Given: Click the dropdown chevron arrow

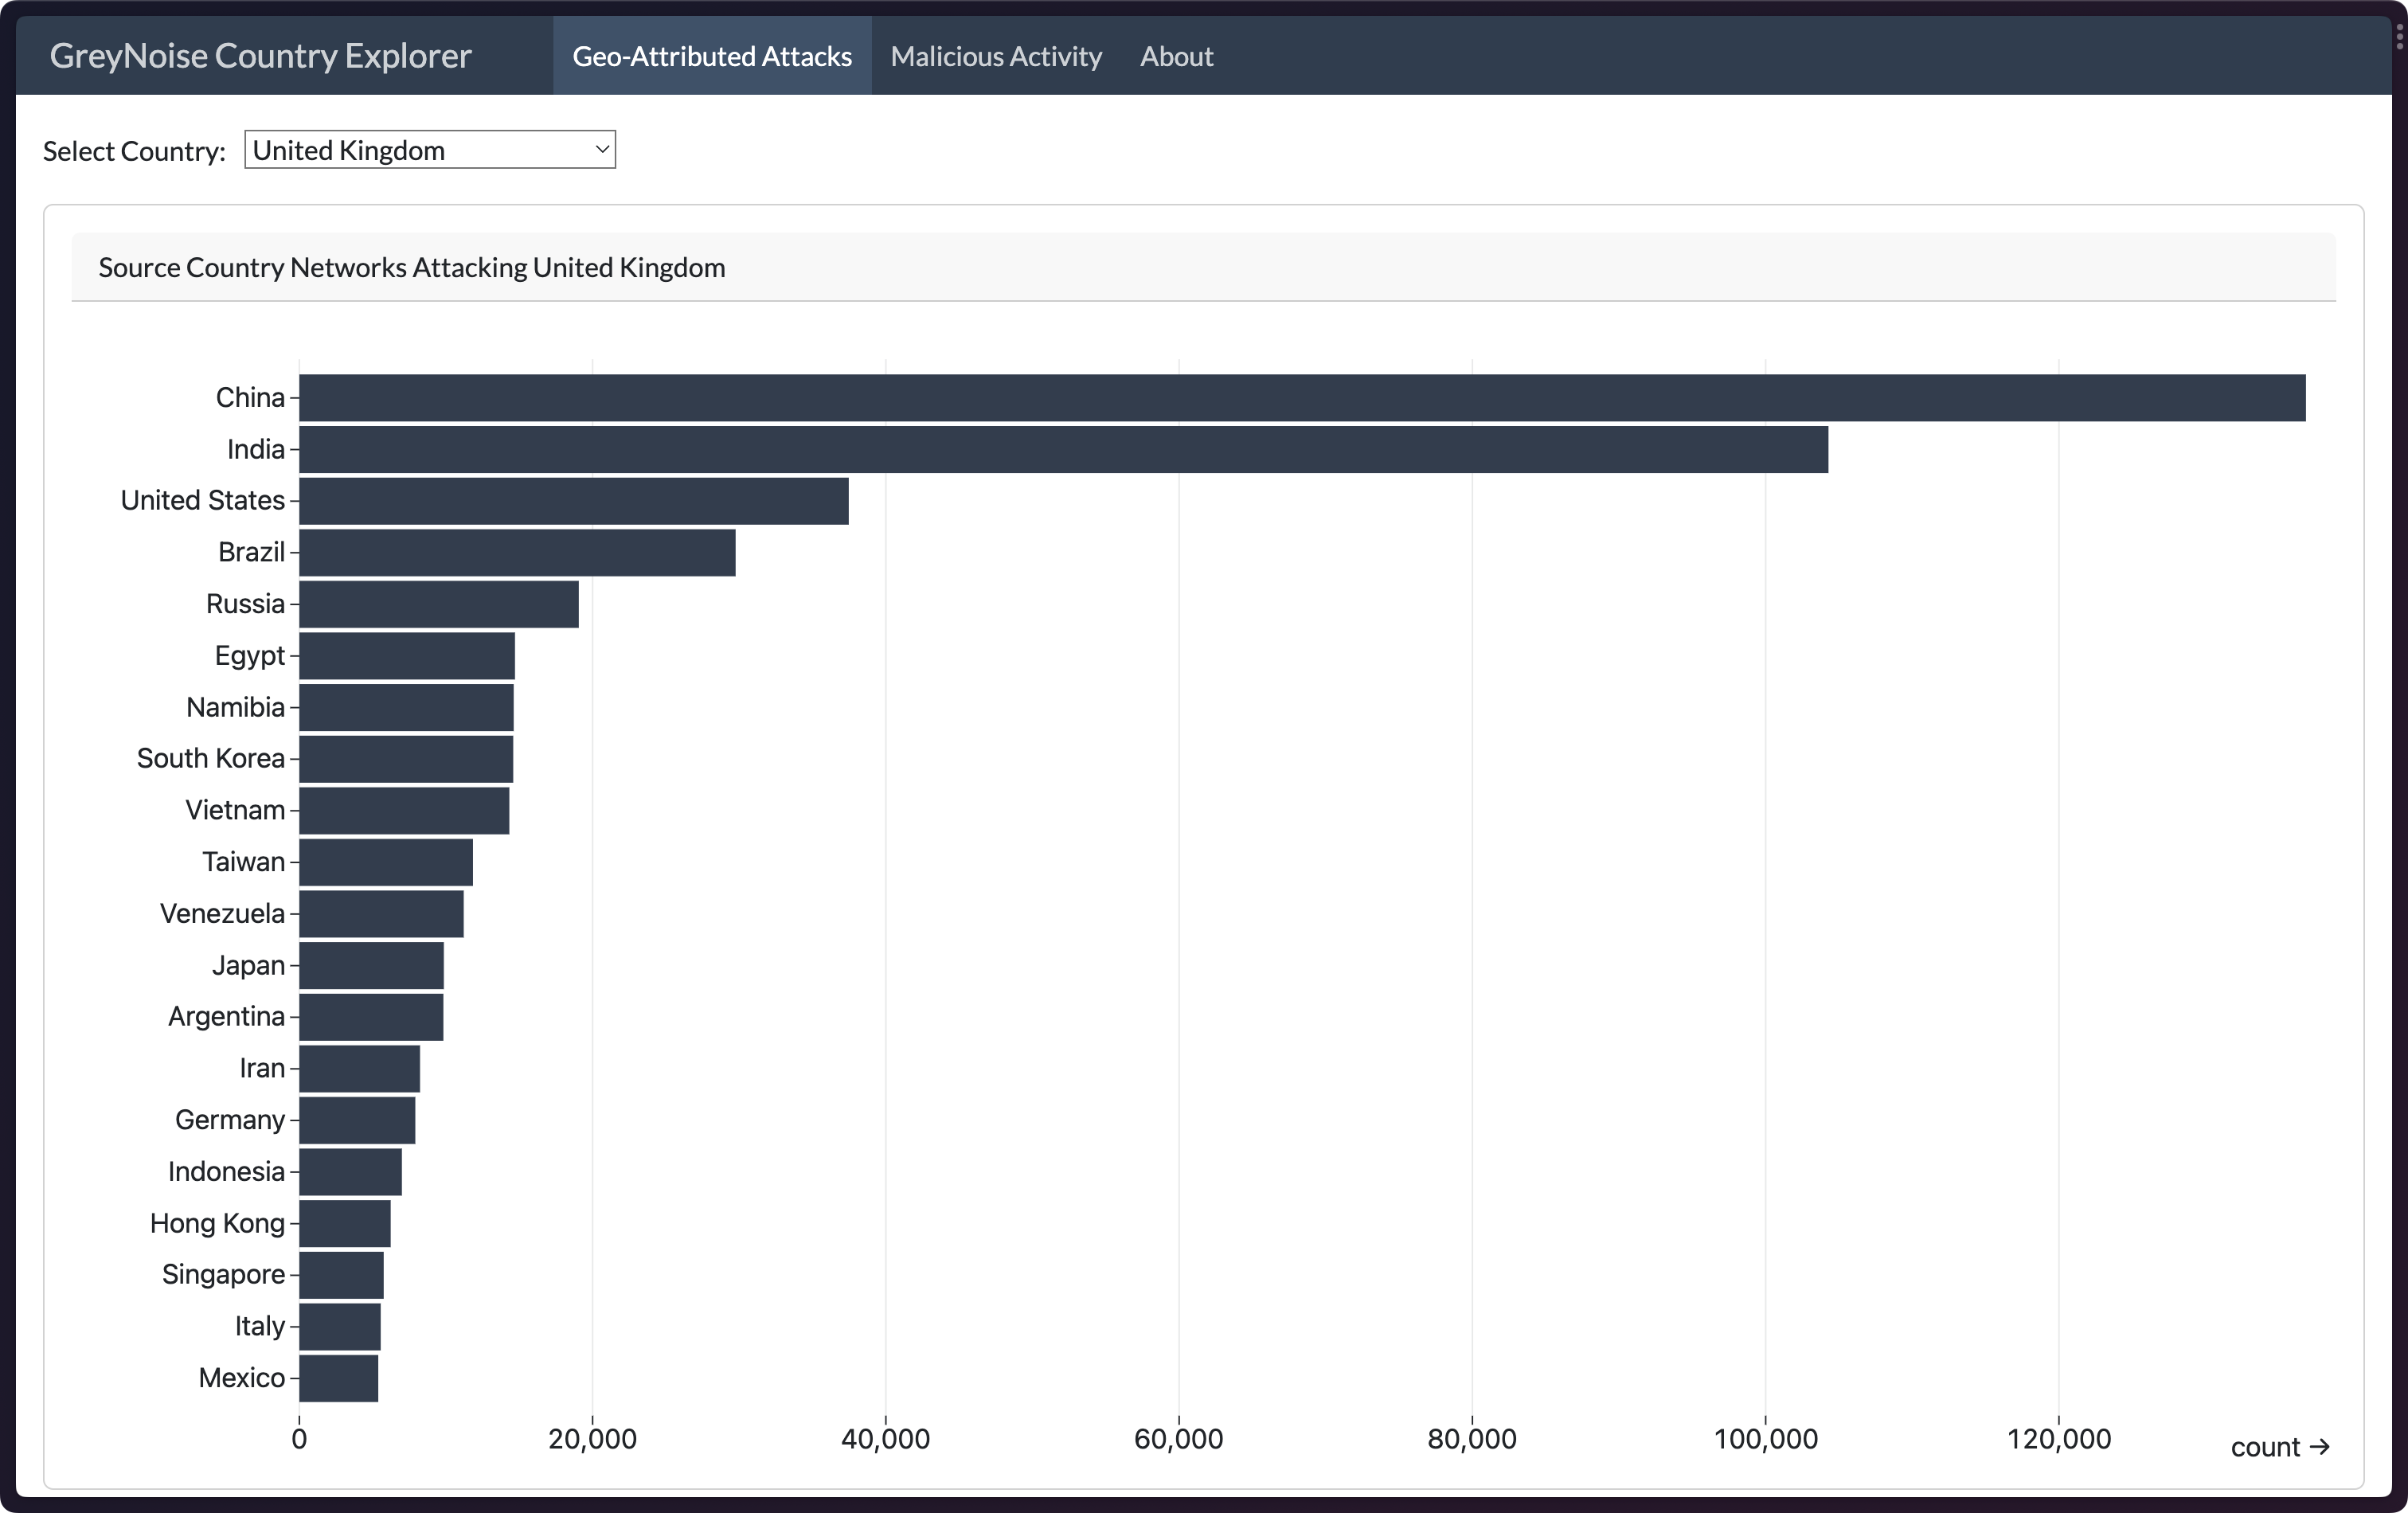Looking at the screenshot, I should click(602, 150).
